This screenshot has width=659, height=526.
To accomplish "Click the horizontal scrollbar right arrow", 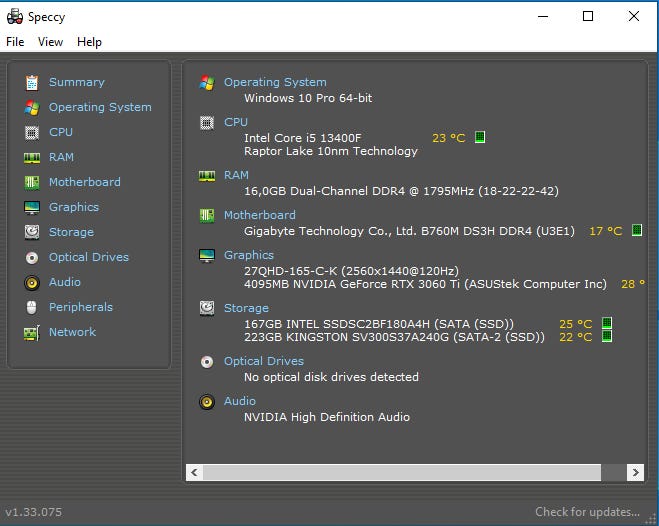I will point(635,472).
